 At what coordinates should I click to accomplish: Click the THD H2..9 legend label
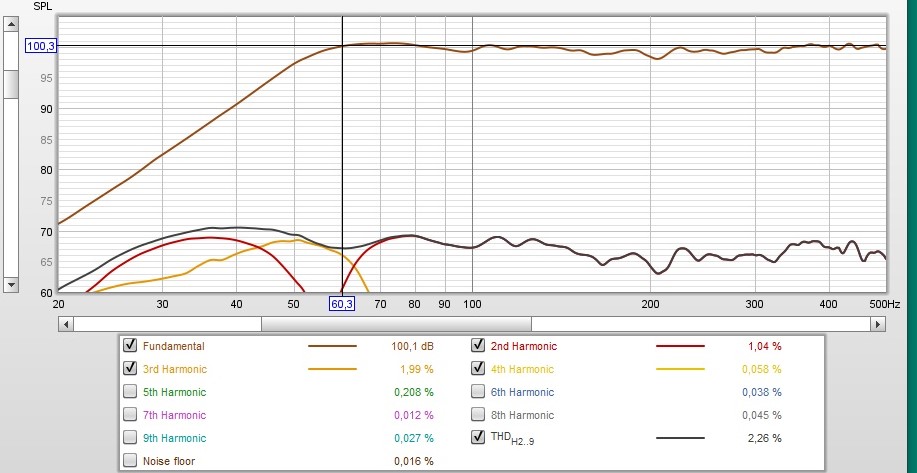(x=512, y=439)
